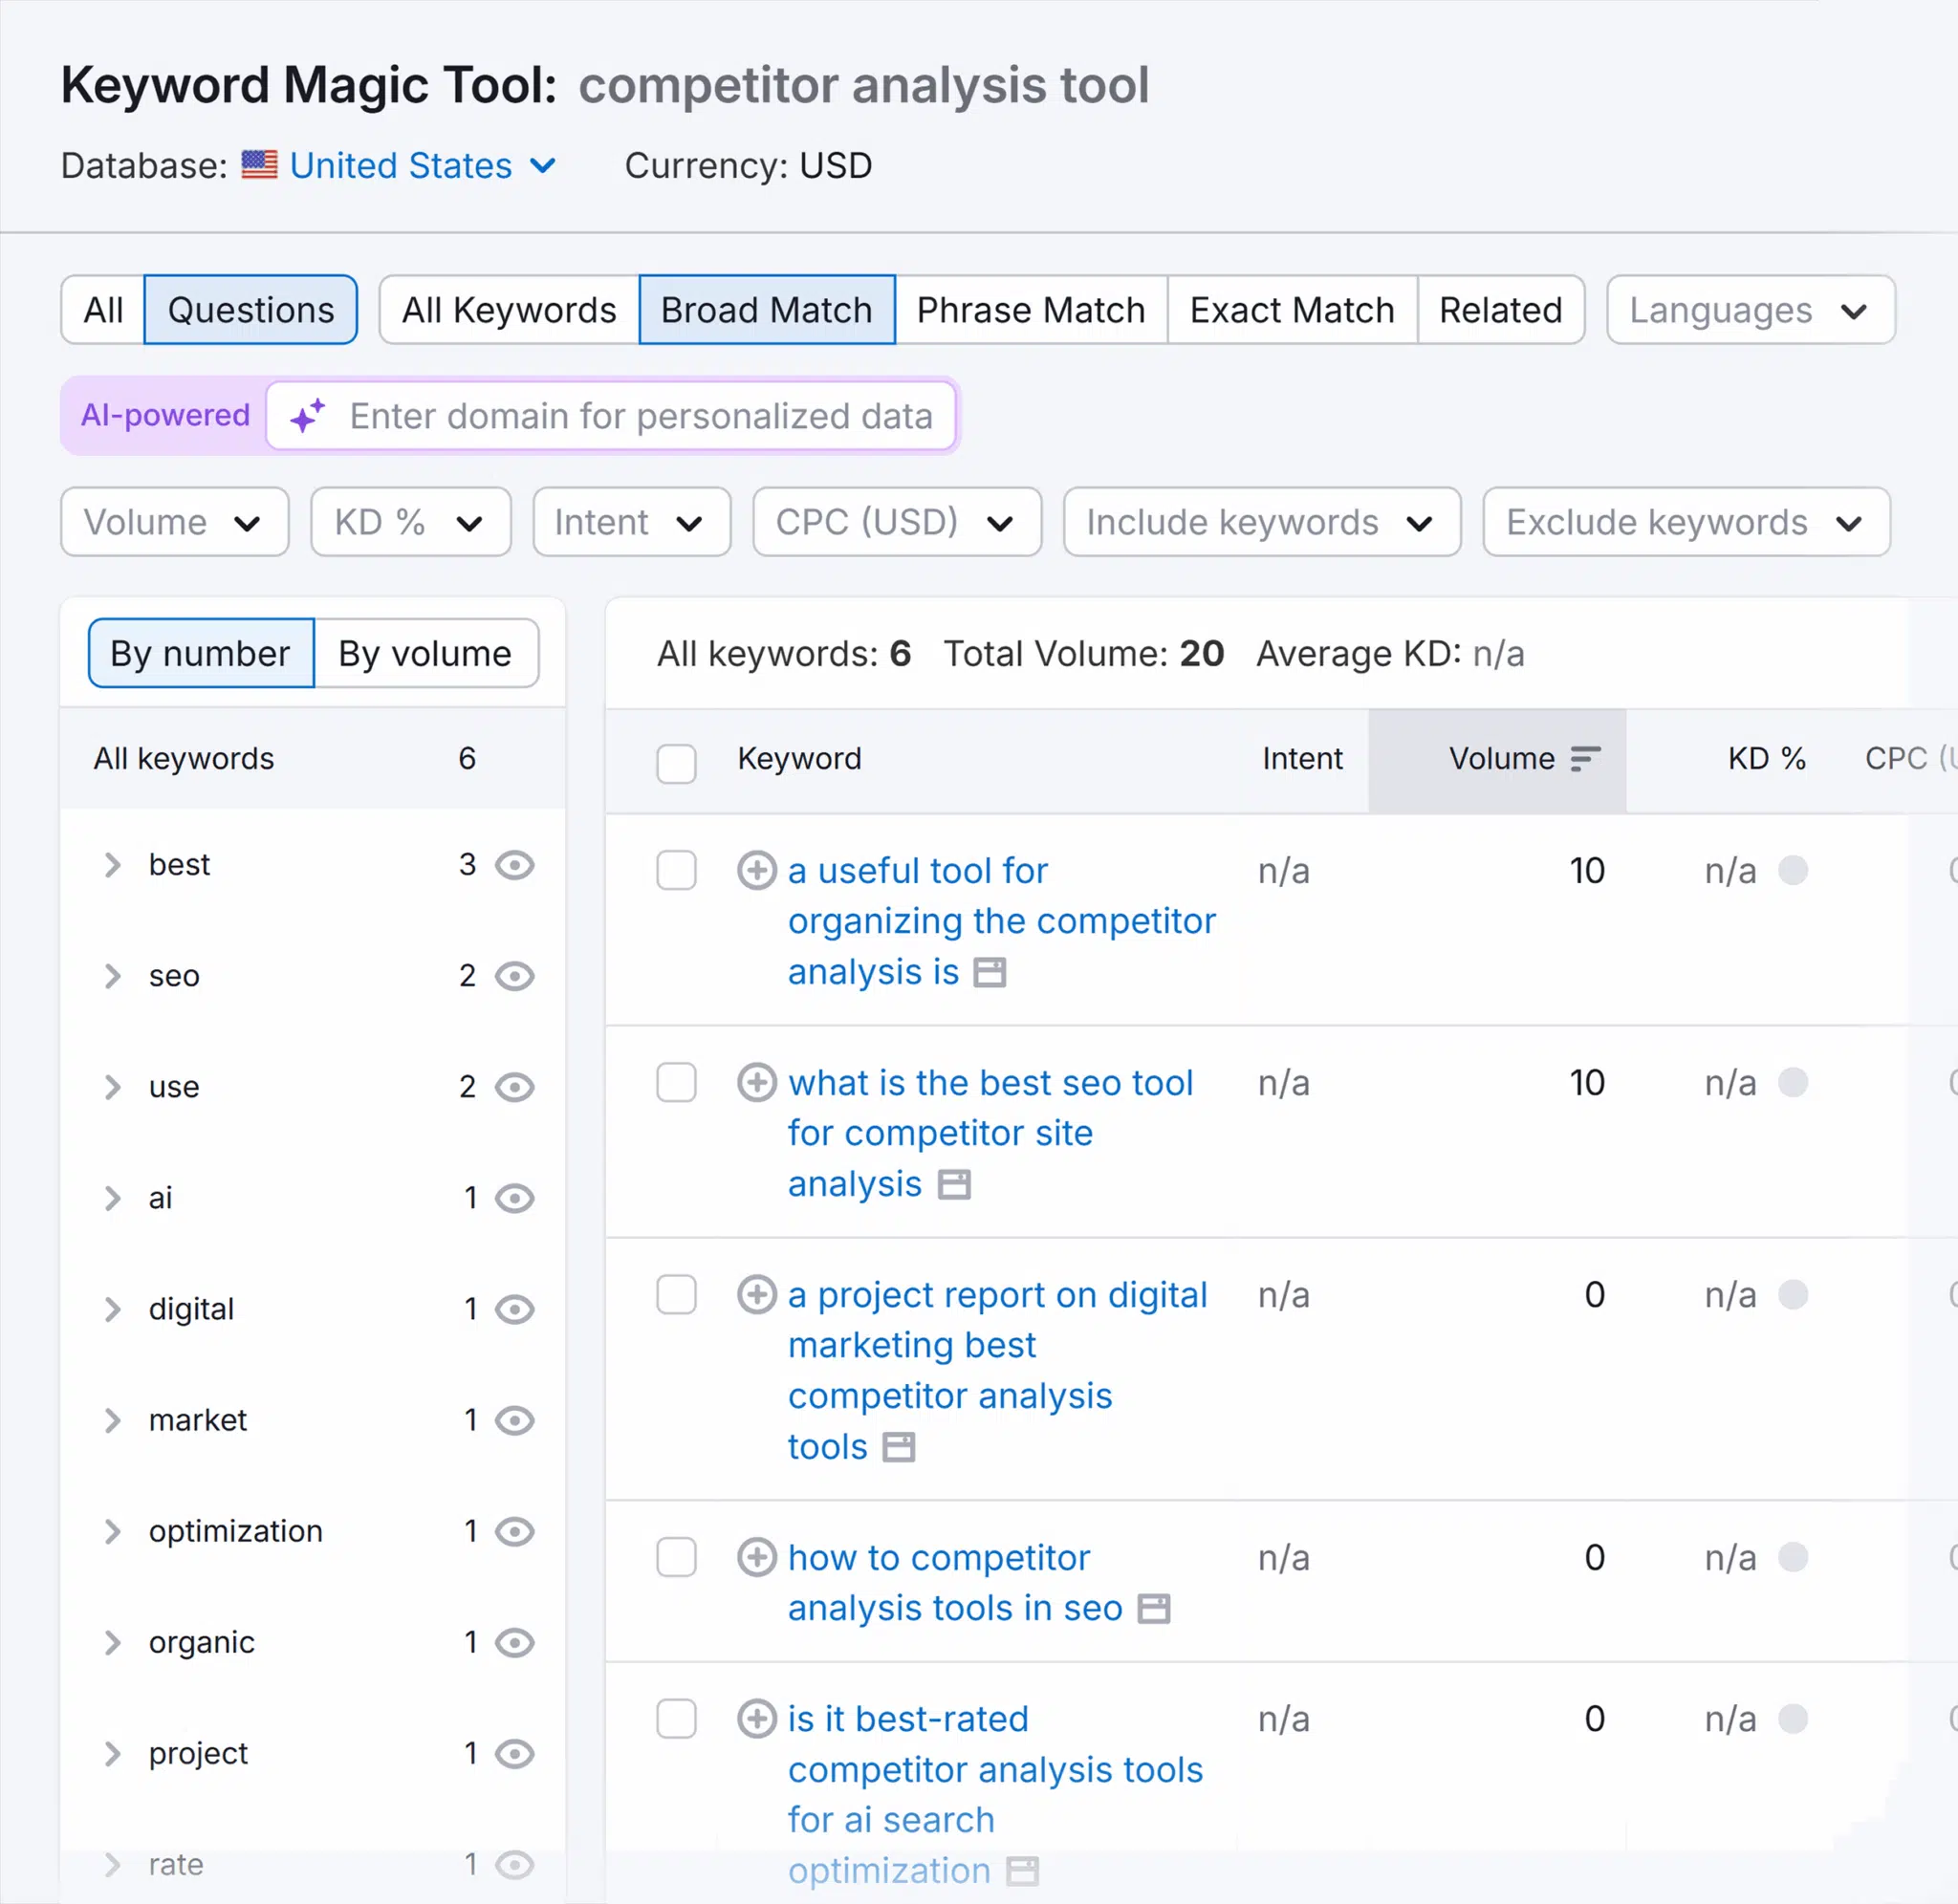Click the United States flag icon

(x=259, y=165)
